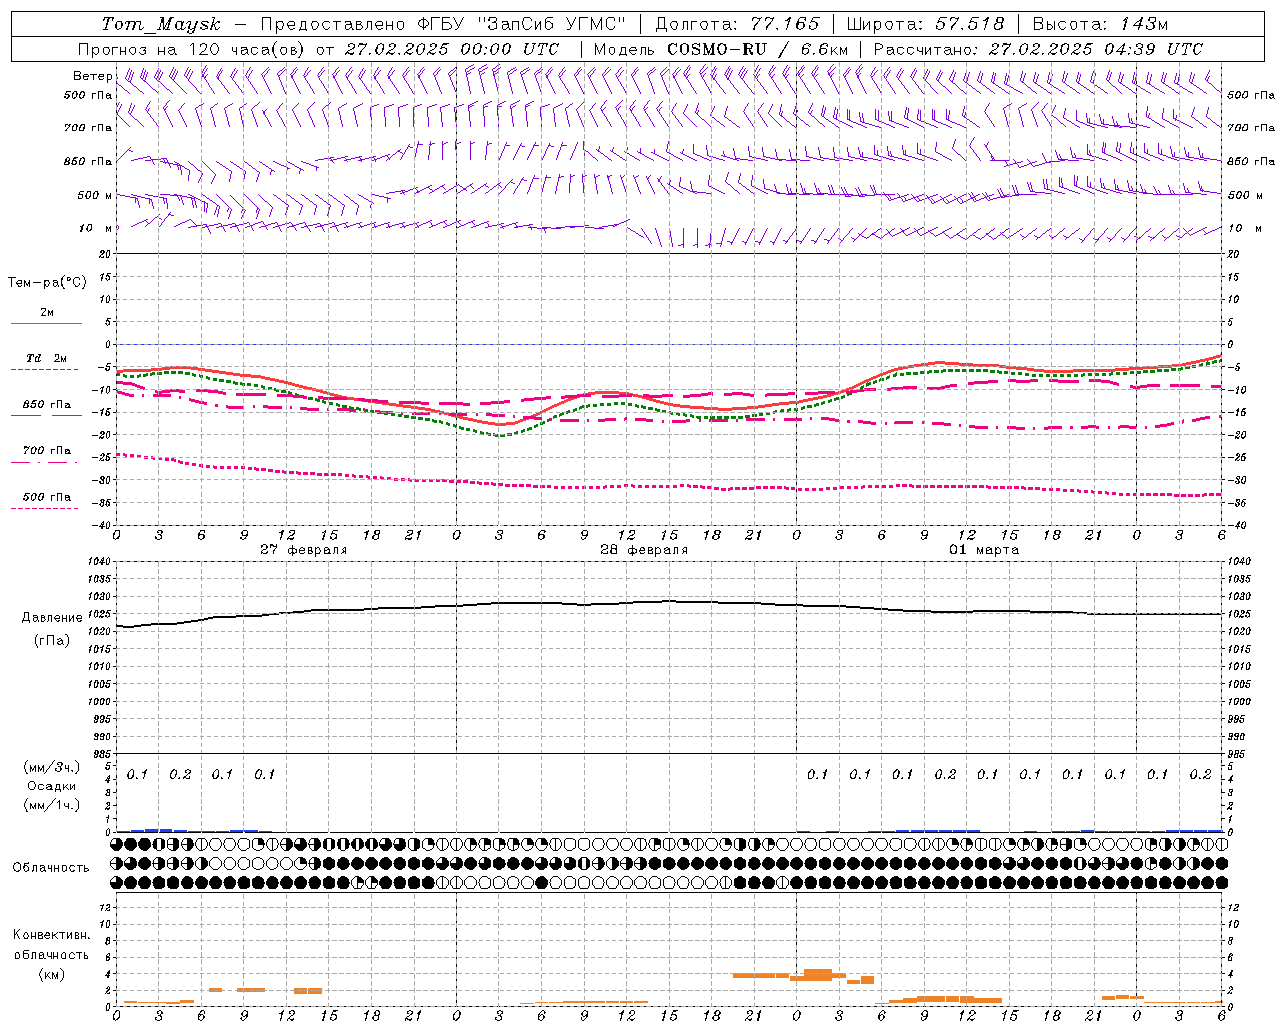Click the 0.2 precipitation value on 27 февраля
The image size is (1280, 1024).
coord(180,774)
